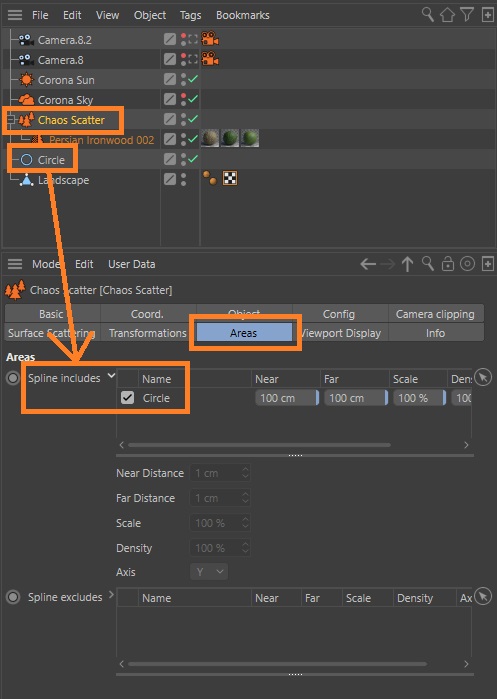497x699 pixels.
Task: Open the Axis dropdown set to Y
Action: pos(209,572)
